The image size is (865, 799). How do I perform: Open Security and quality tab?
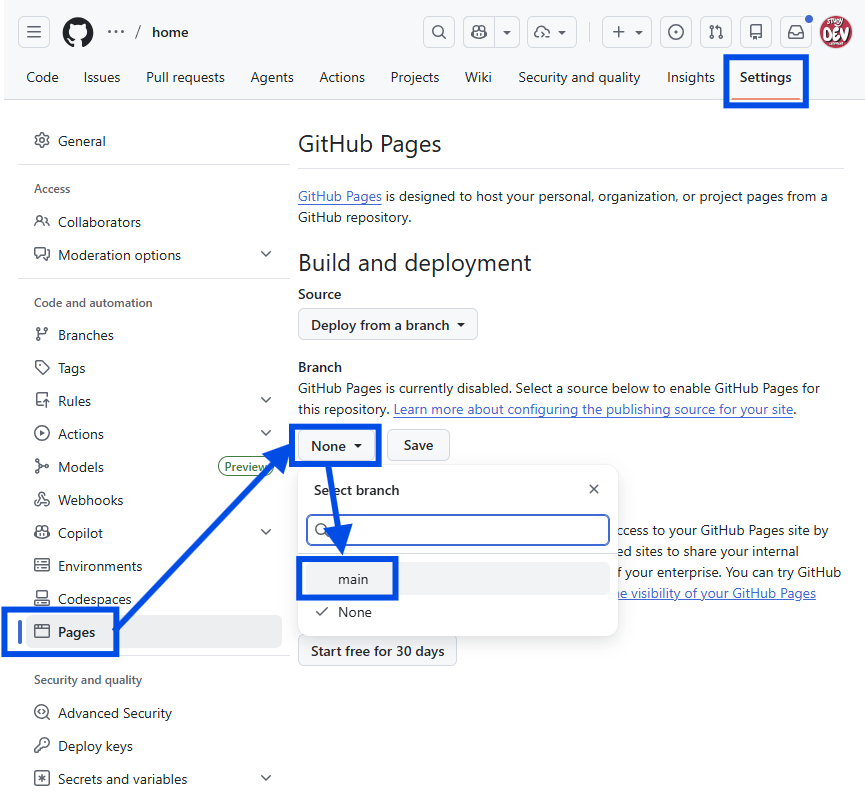tap(579, 77)
